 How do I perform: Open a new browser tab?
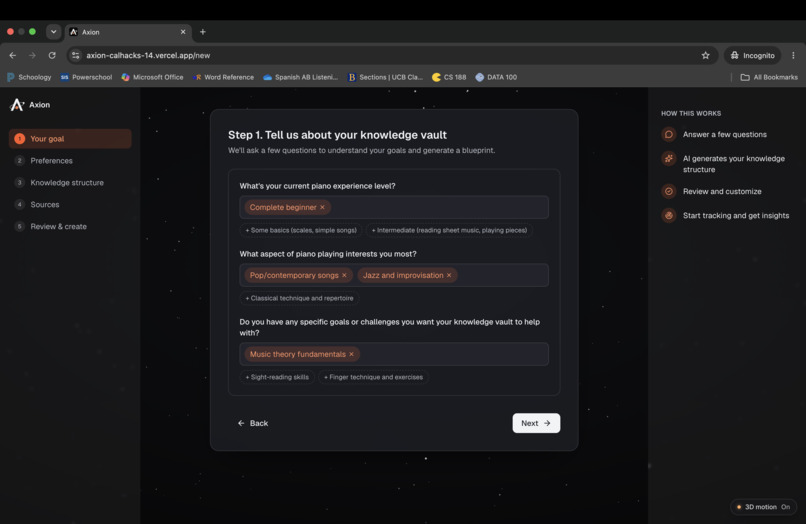pyautogui.click(x=203, y=32)
